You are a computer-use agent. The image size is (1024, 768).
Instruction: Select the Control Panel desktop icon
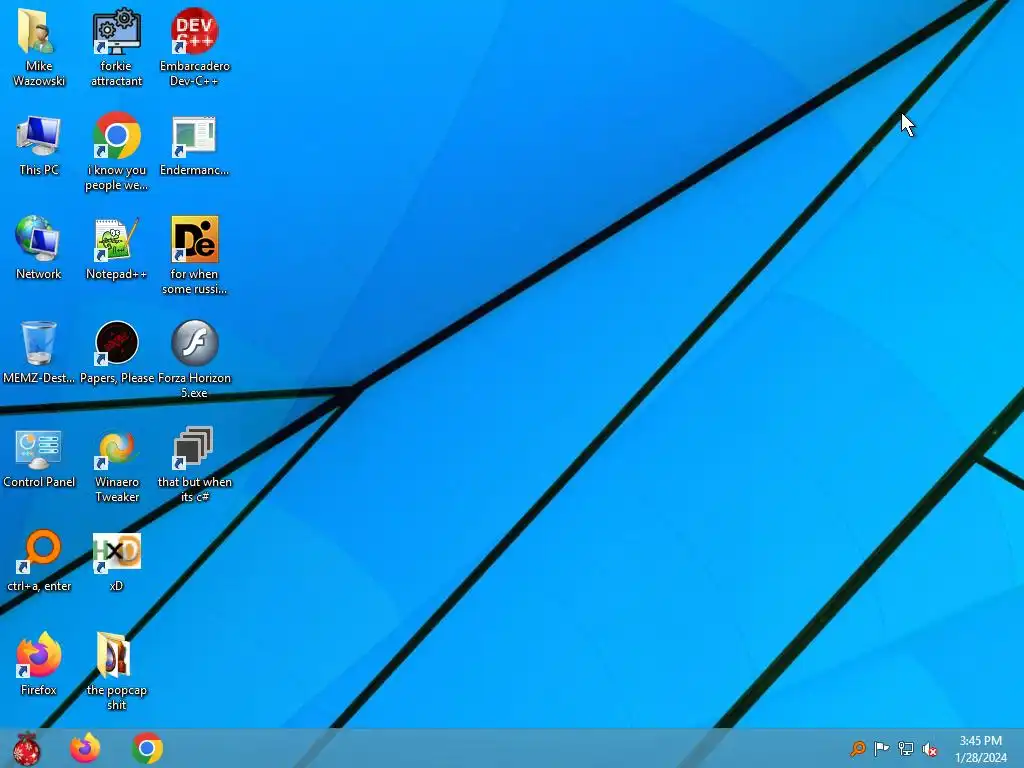pos(39,449)
